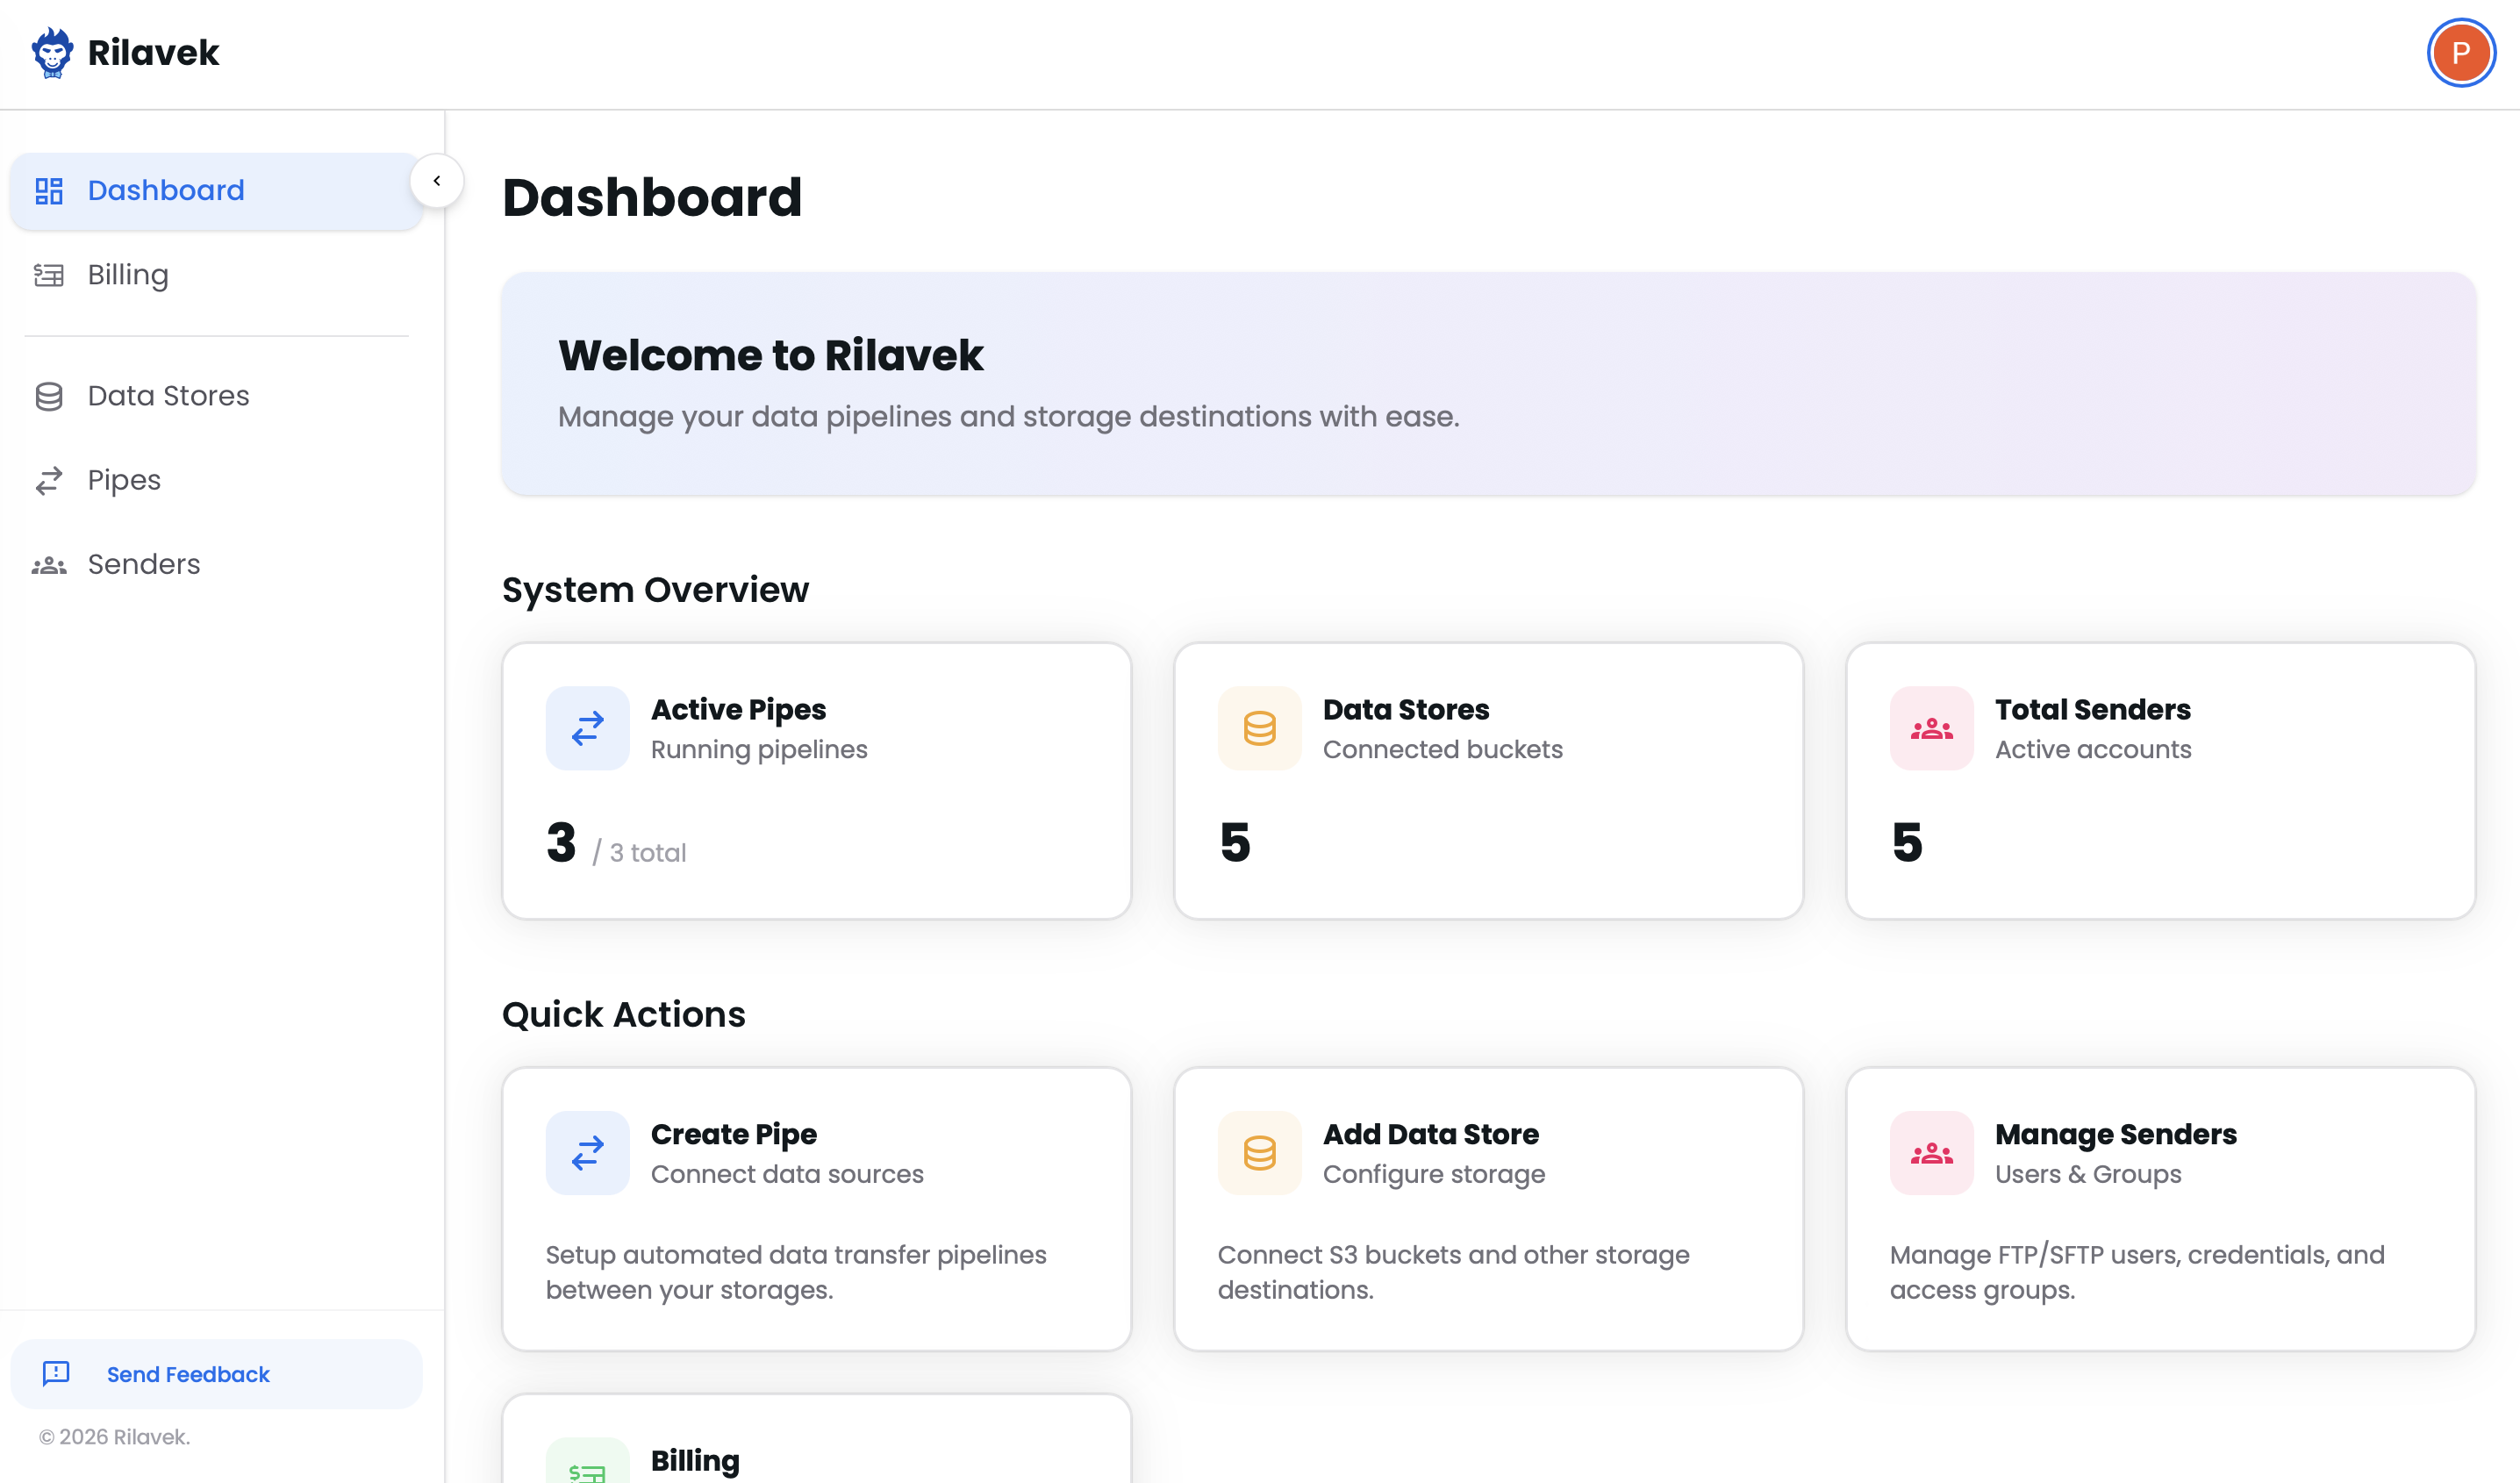Click the Active Pipes count 3
Viewport: 2520px width, 1483px height.
[561, 842]
